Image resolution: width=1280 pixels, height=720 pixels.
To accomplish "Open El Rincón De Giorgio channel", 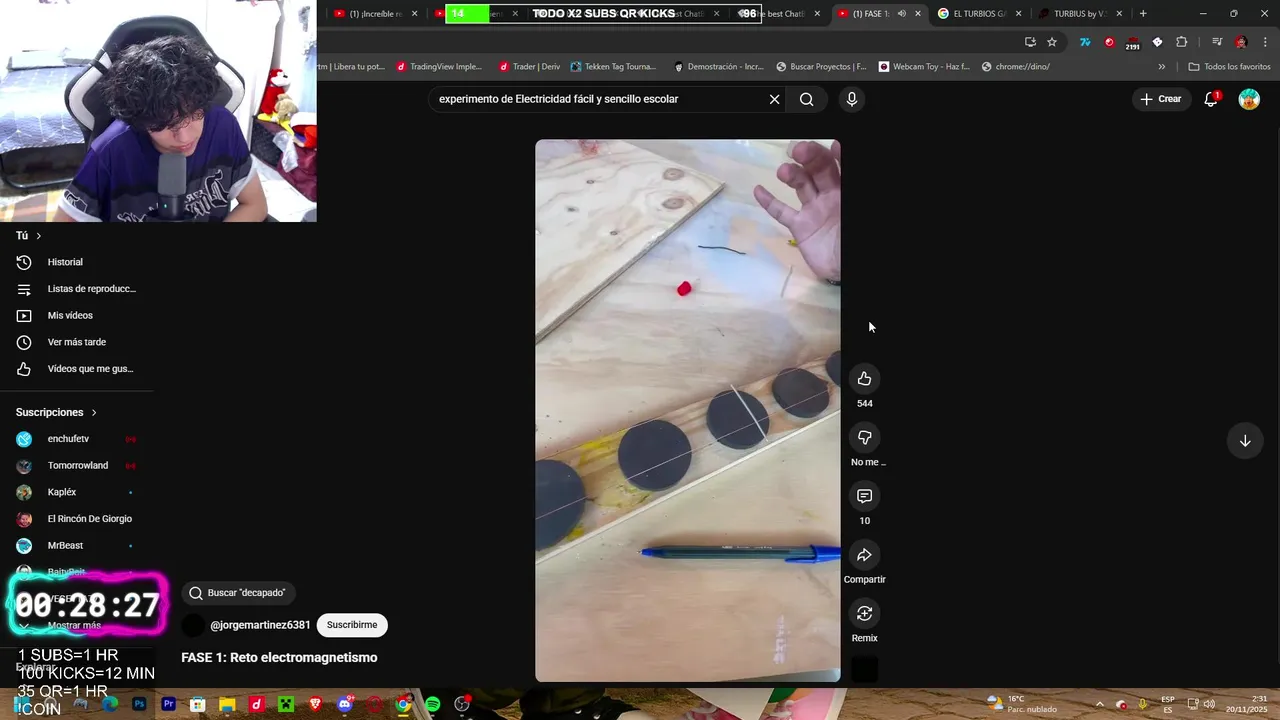I will (76, 519).
